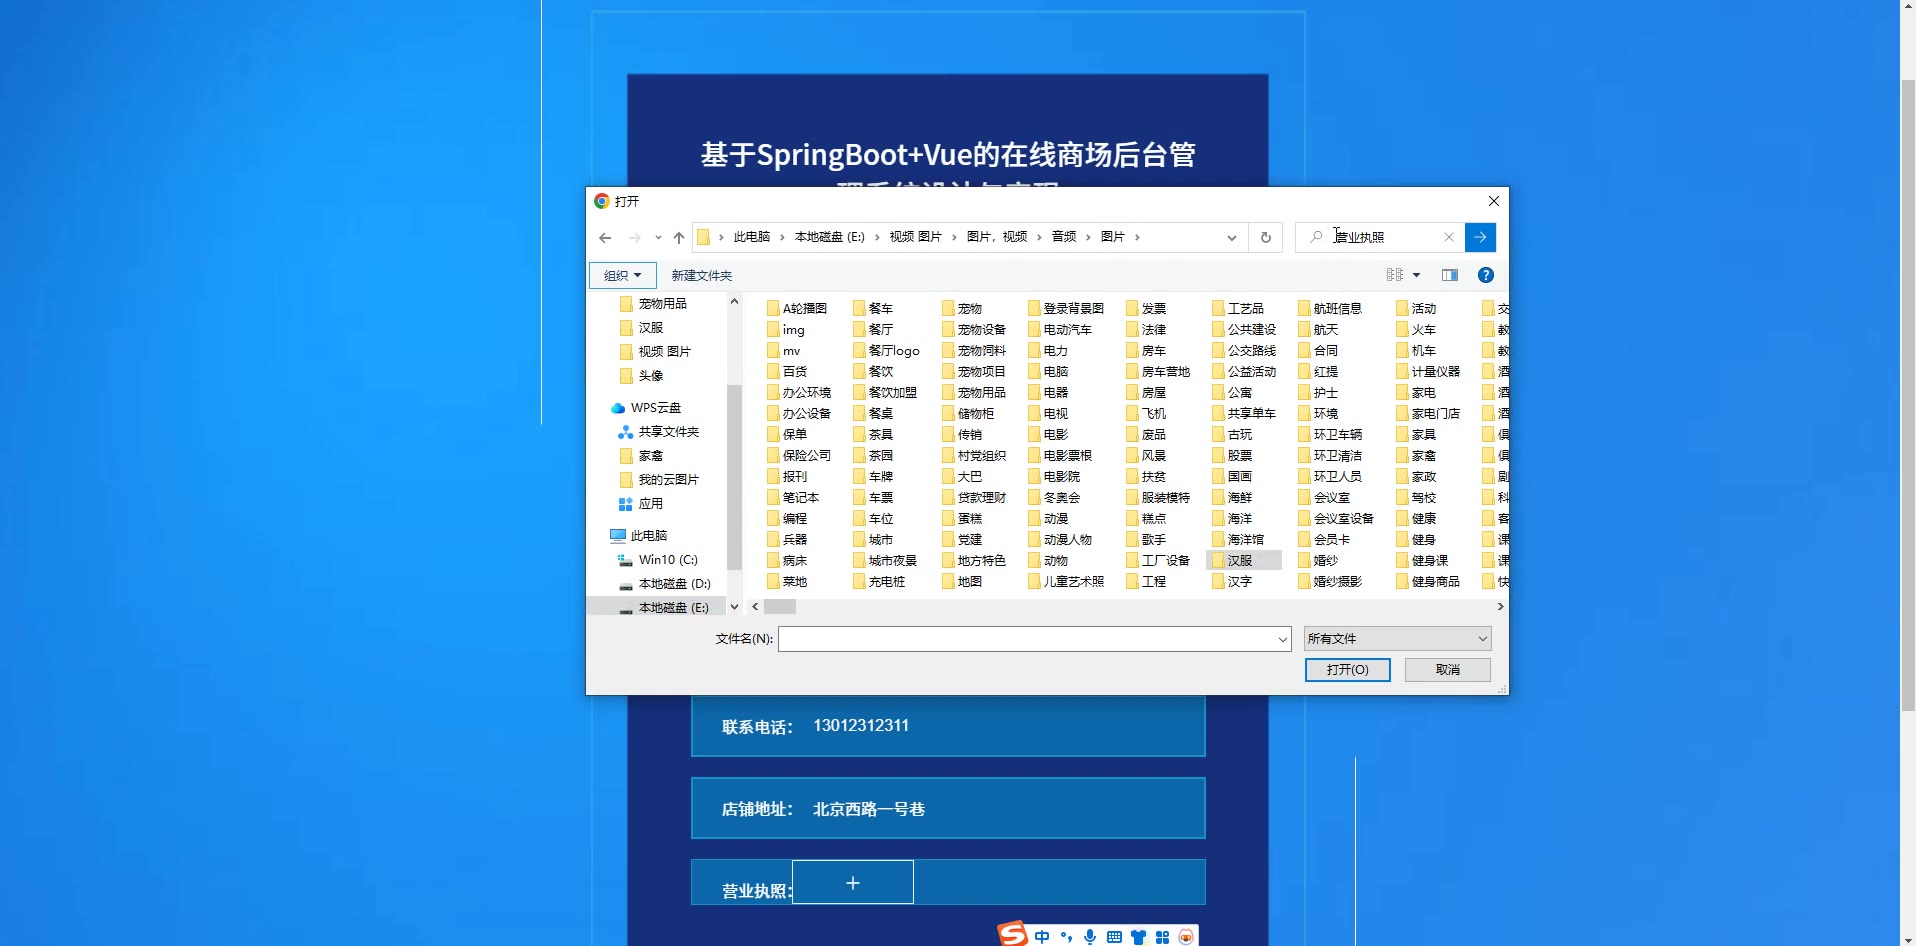Open the 组织 dropdown menu
This screenshot has height=946, width=1916.
click(622, 275)
